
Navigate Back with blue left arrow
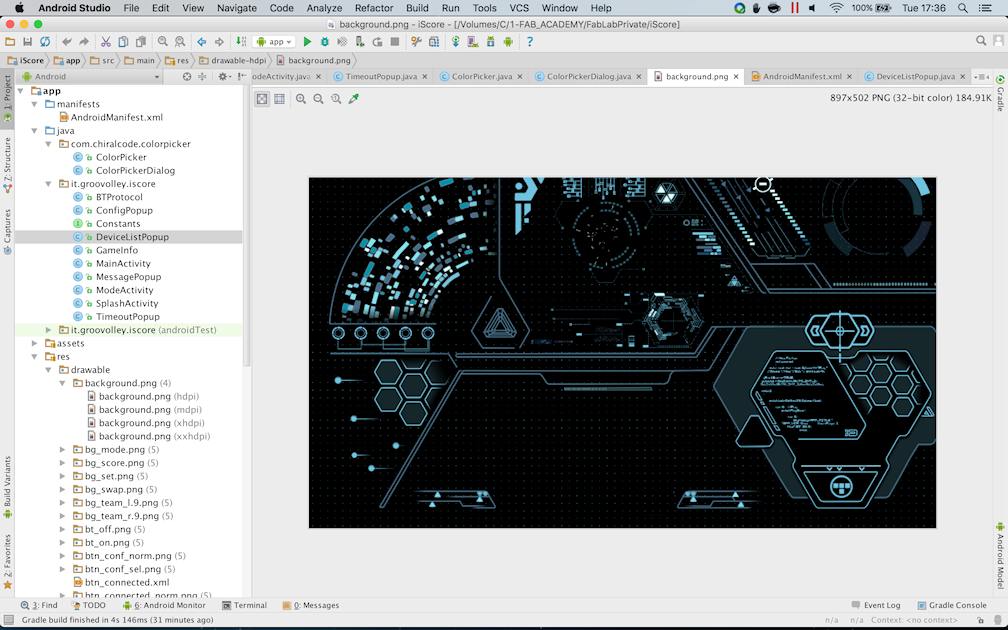point(201,42)
